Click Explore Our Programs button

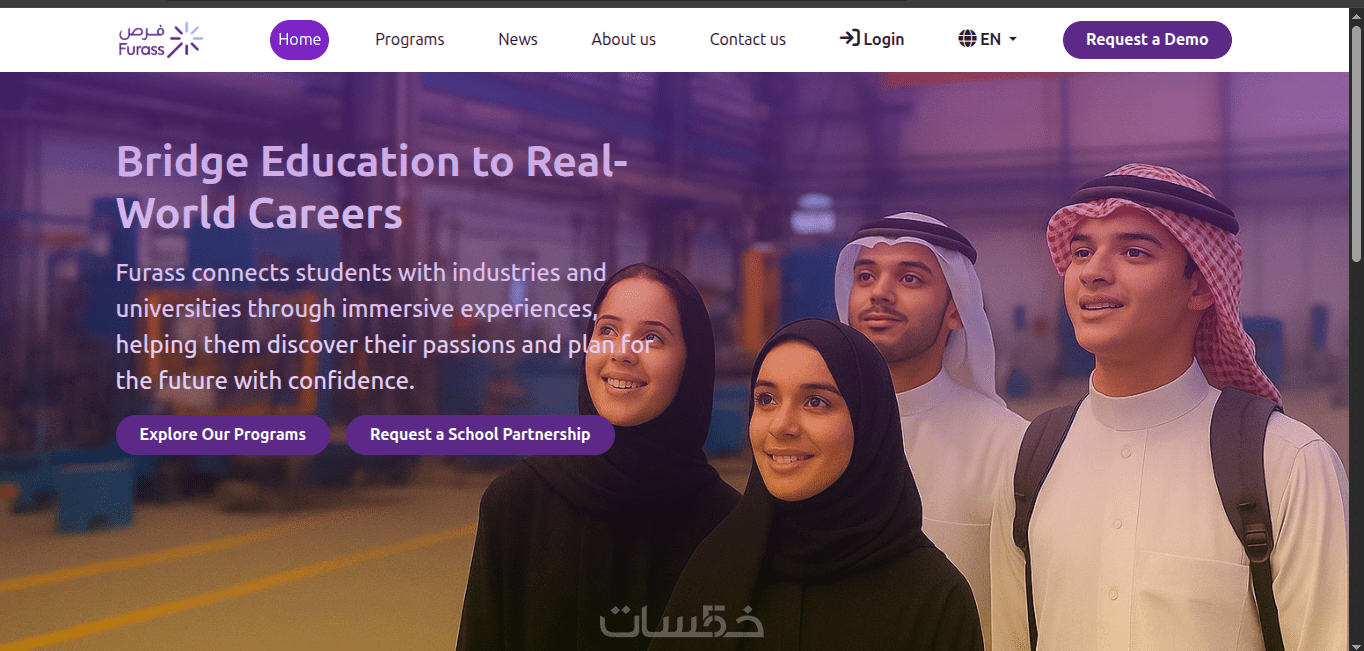tap(223, 435)
